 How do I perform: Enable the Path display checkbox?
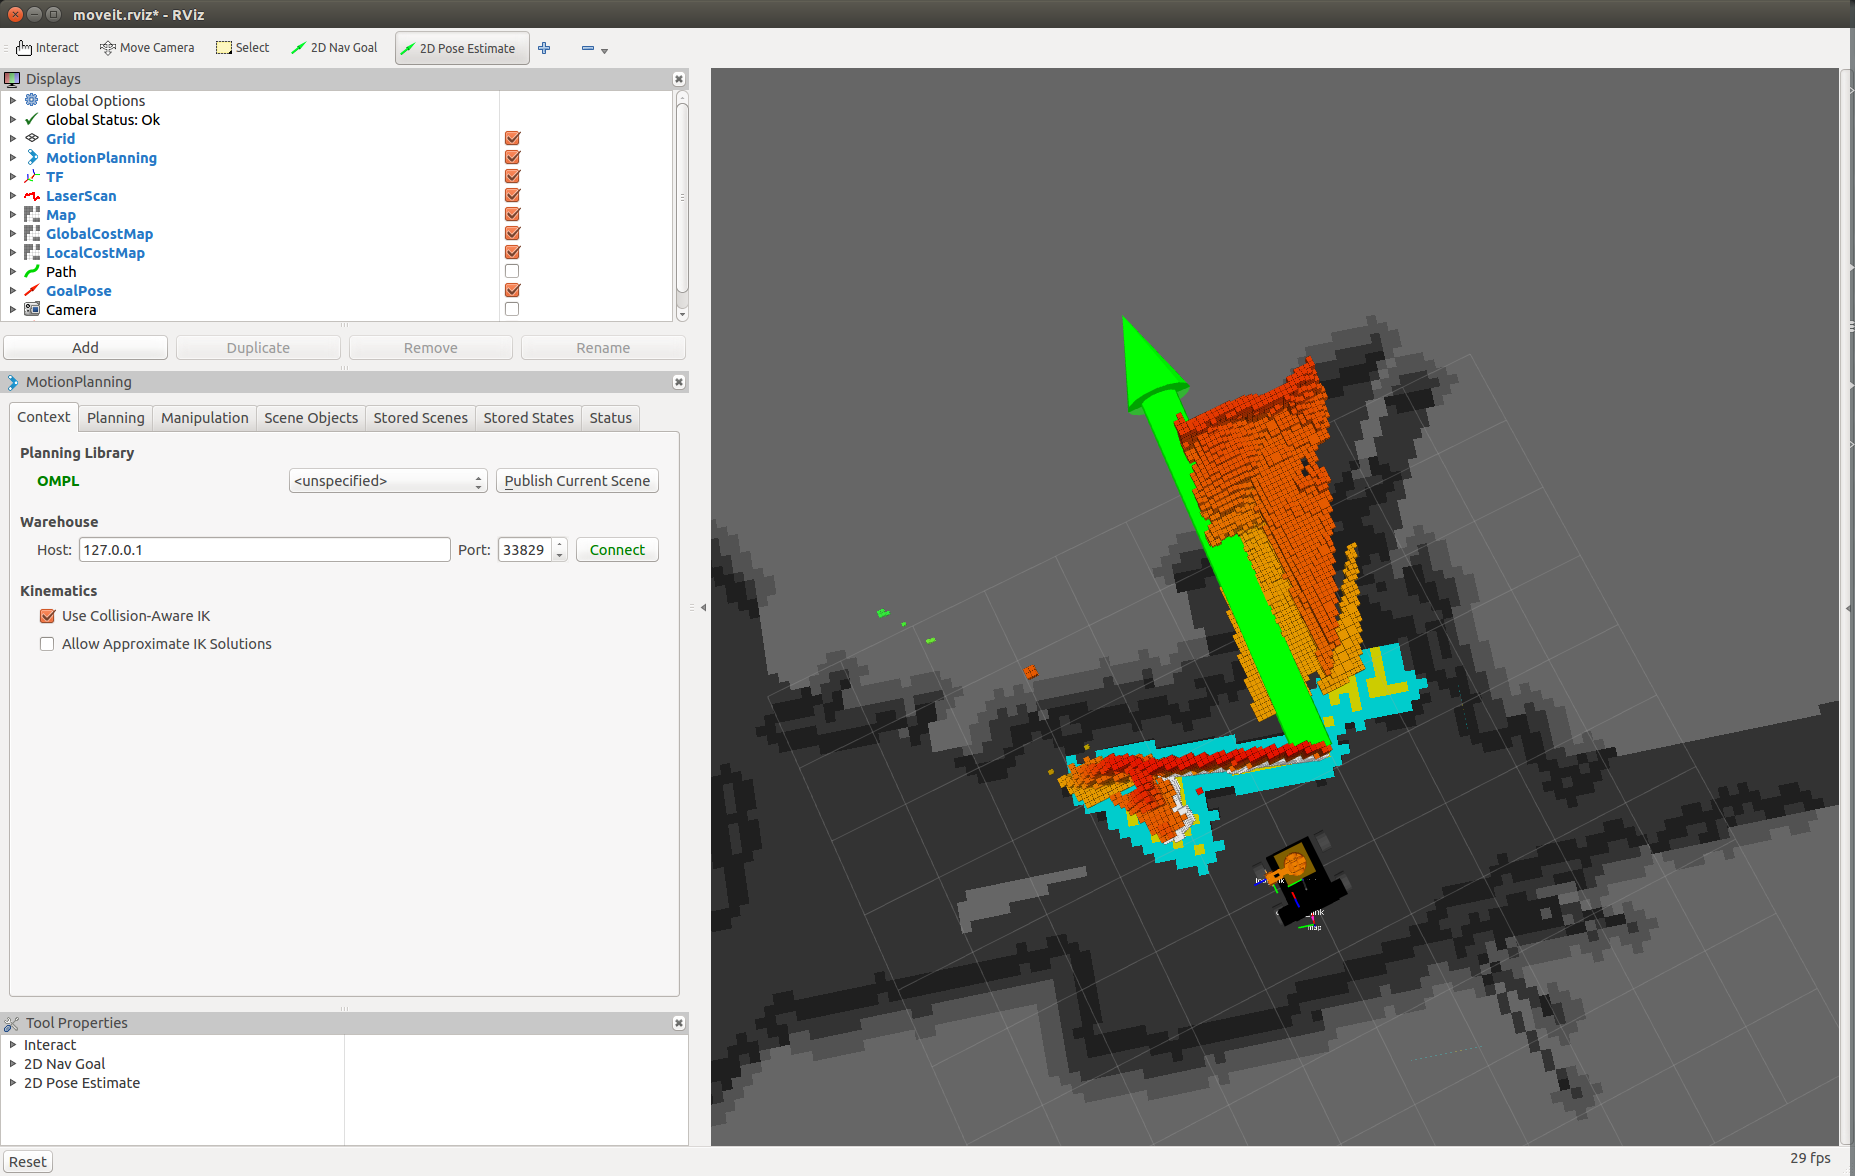click(x=512, y=272)
